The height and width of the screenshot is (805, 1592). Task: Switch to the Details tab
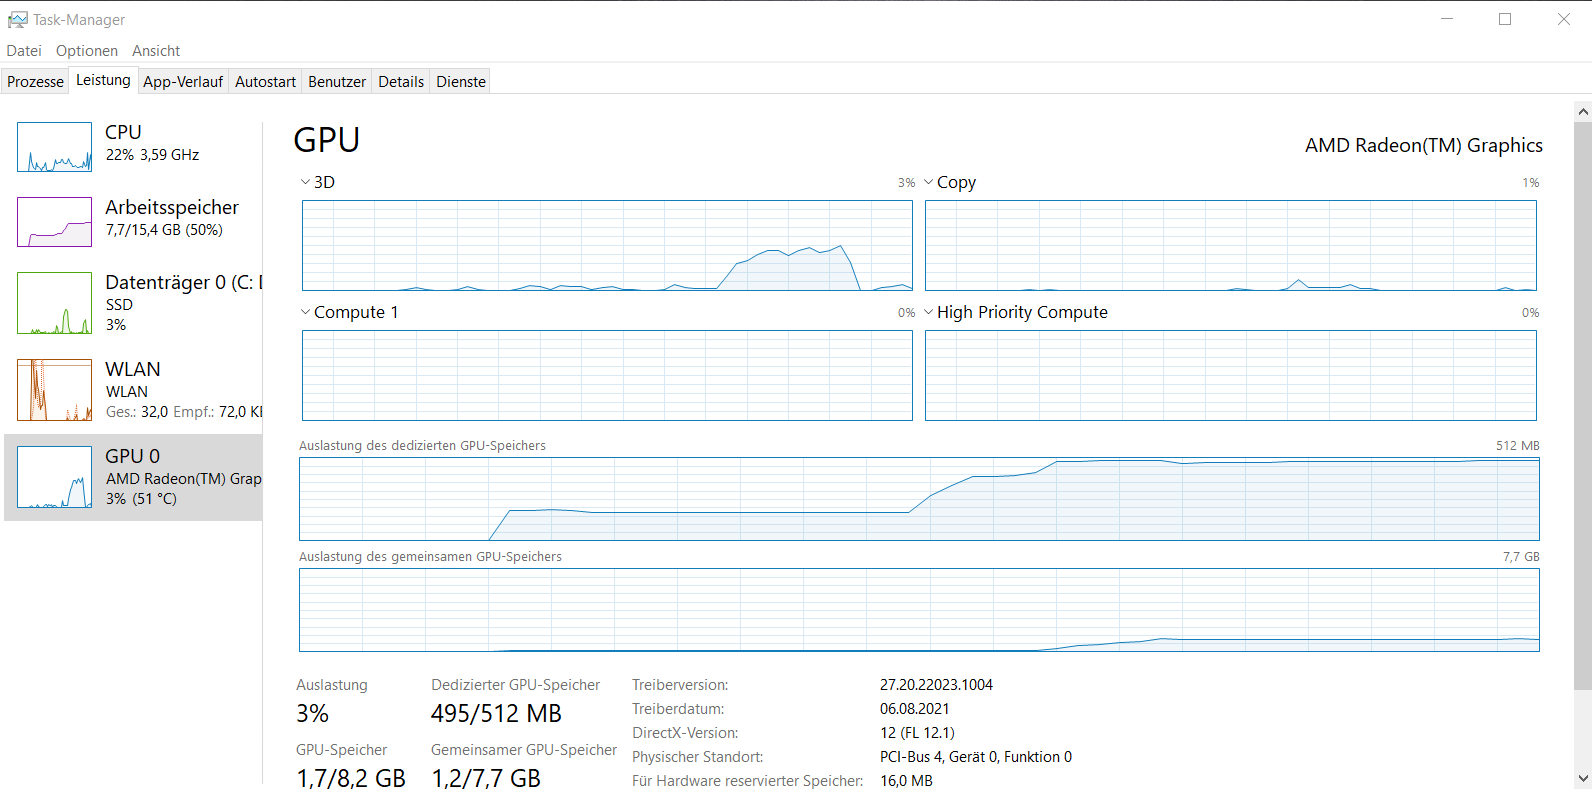pos(401,82)
